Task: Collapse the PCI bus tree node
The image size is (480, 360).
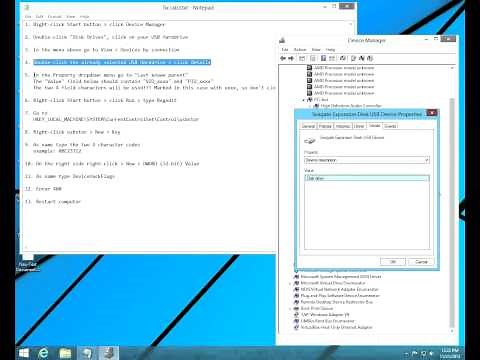Action: 304,100
